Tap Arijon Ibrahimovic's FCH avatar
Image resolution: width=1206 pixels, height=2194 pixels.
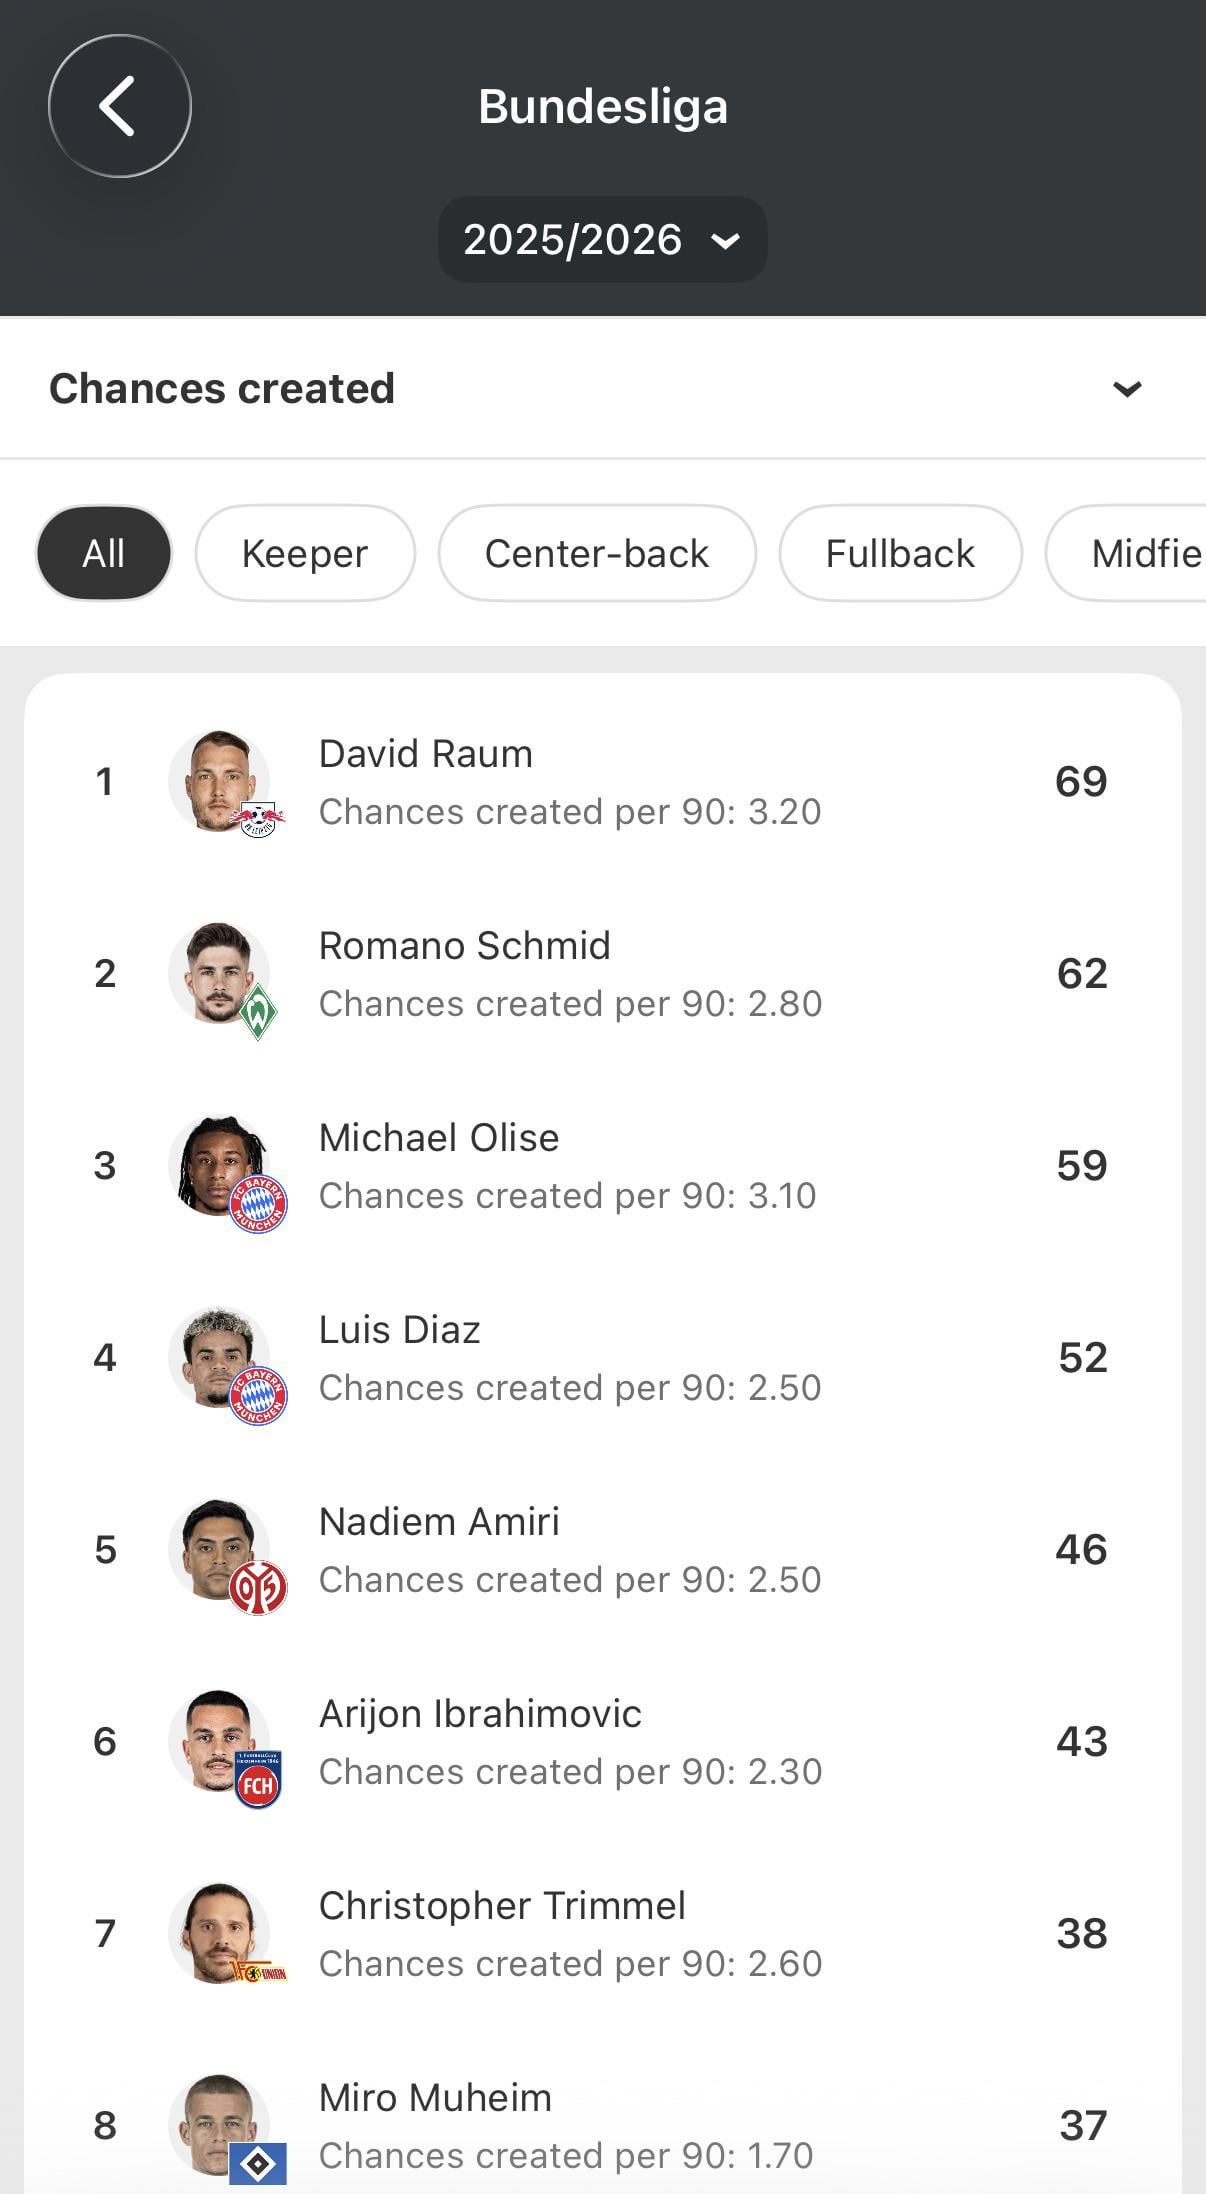[x=221, y=1742]
